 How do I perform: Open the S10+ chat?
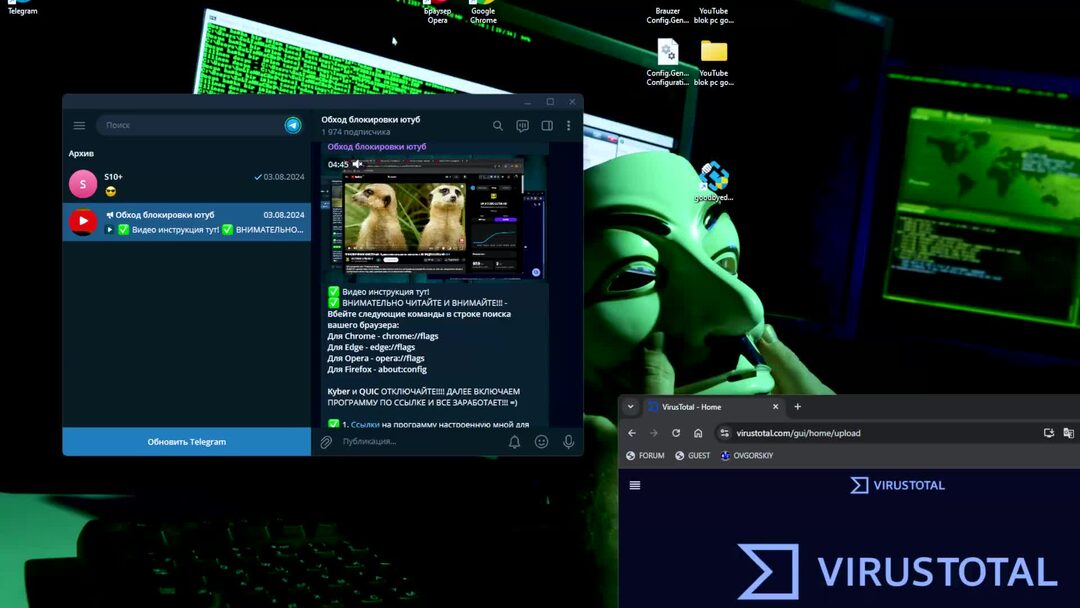click(187, 184)
